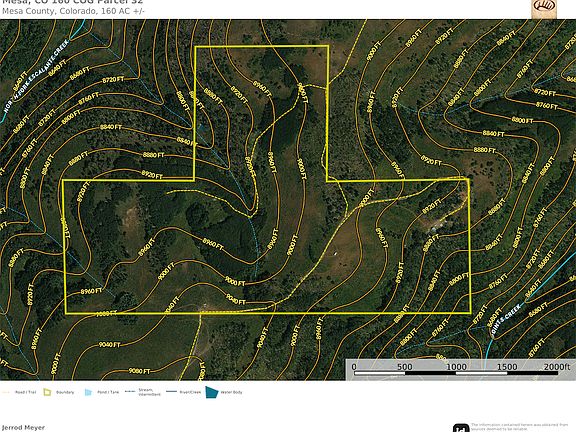Screen dimensions: 576x432
Task: Click the Boundary legend icon
Action: pos(47,392)
